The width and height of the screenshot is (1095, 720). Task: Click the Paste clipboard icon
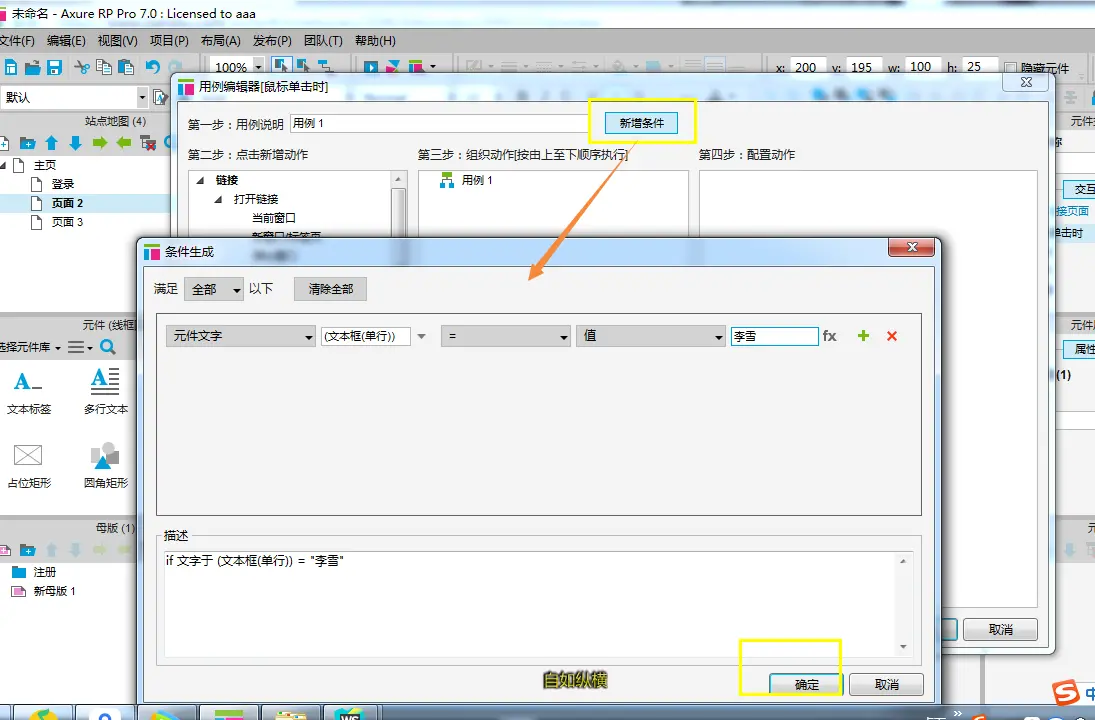(x=126, y=67)
